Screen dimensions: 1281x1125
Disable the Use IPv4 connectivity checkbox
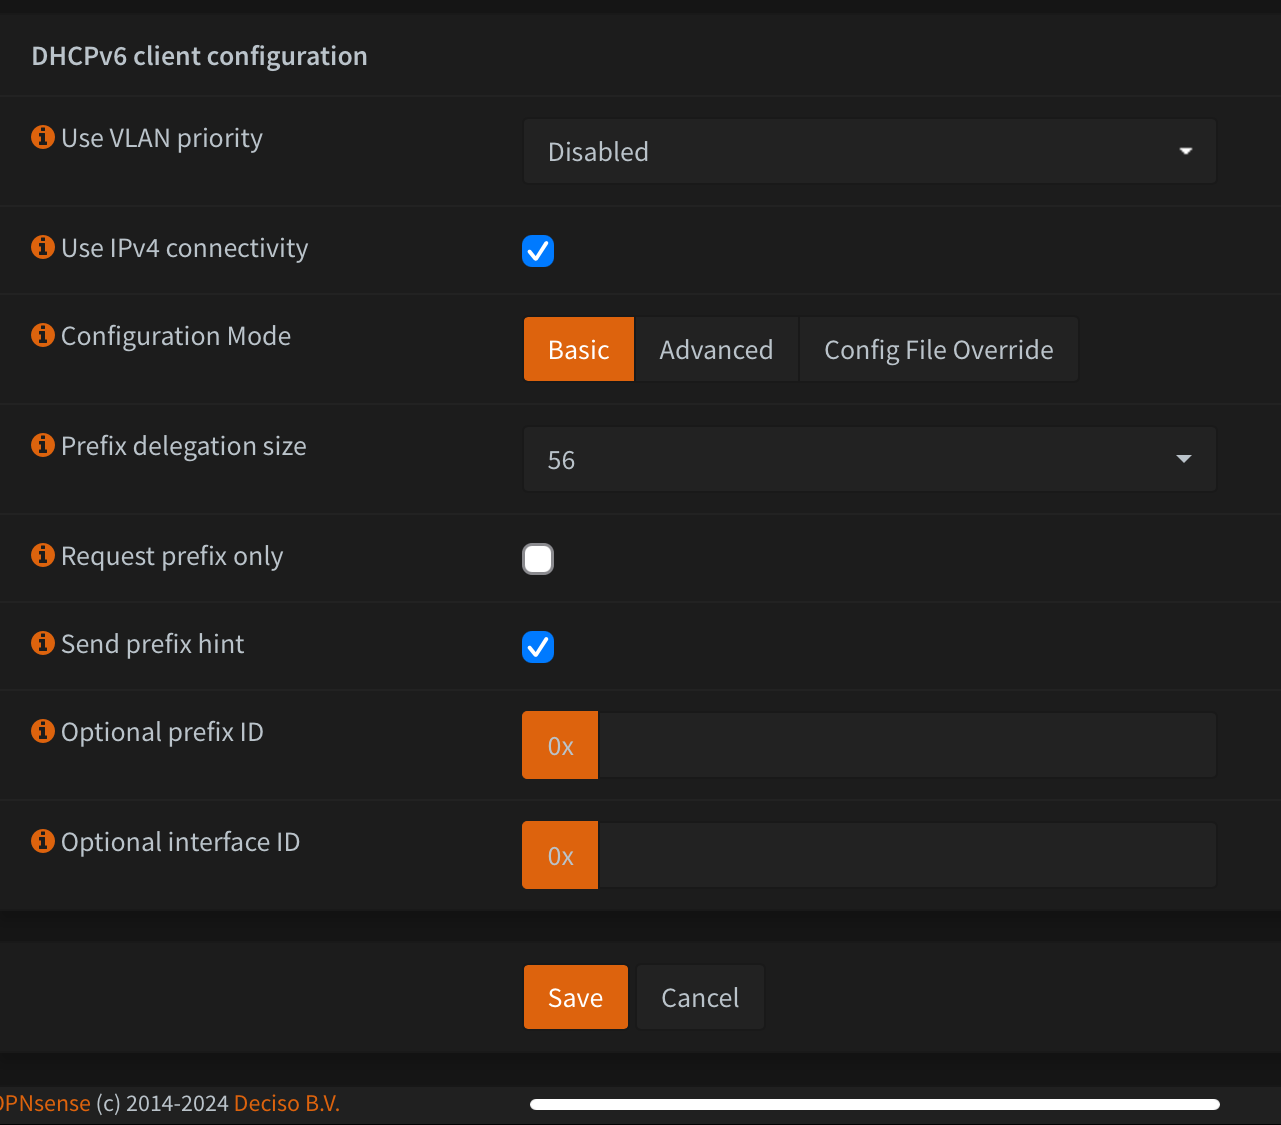pyautogui.click(x=538, y=251)
